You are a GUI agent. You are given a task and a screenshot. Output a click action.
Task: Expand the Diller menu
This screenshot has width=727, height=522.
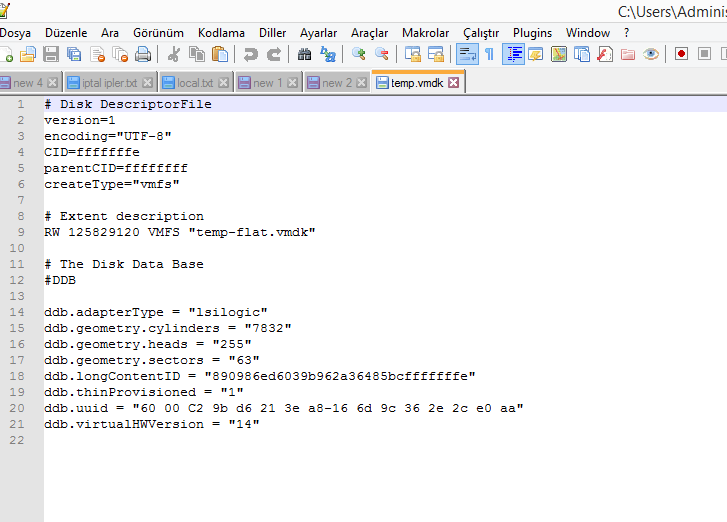(273, 32)
